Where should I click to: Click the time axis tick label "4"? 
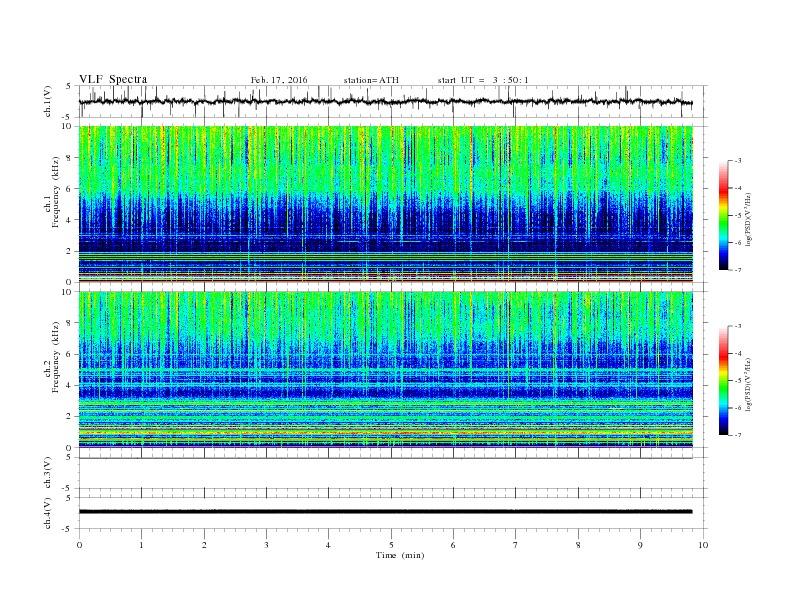(328, 545)
